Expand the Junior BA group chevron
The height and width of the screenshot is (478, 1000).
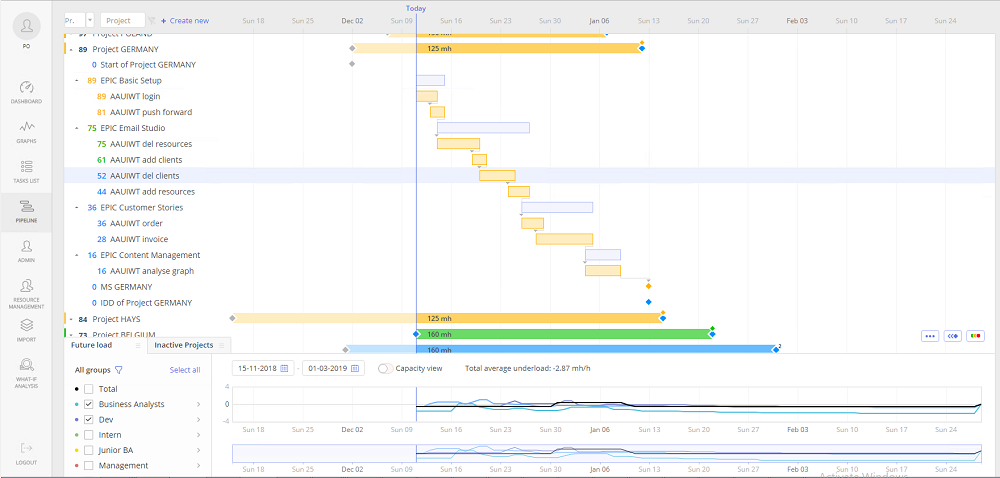pyautogui.click(x=198, y=450)
